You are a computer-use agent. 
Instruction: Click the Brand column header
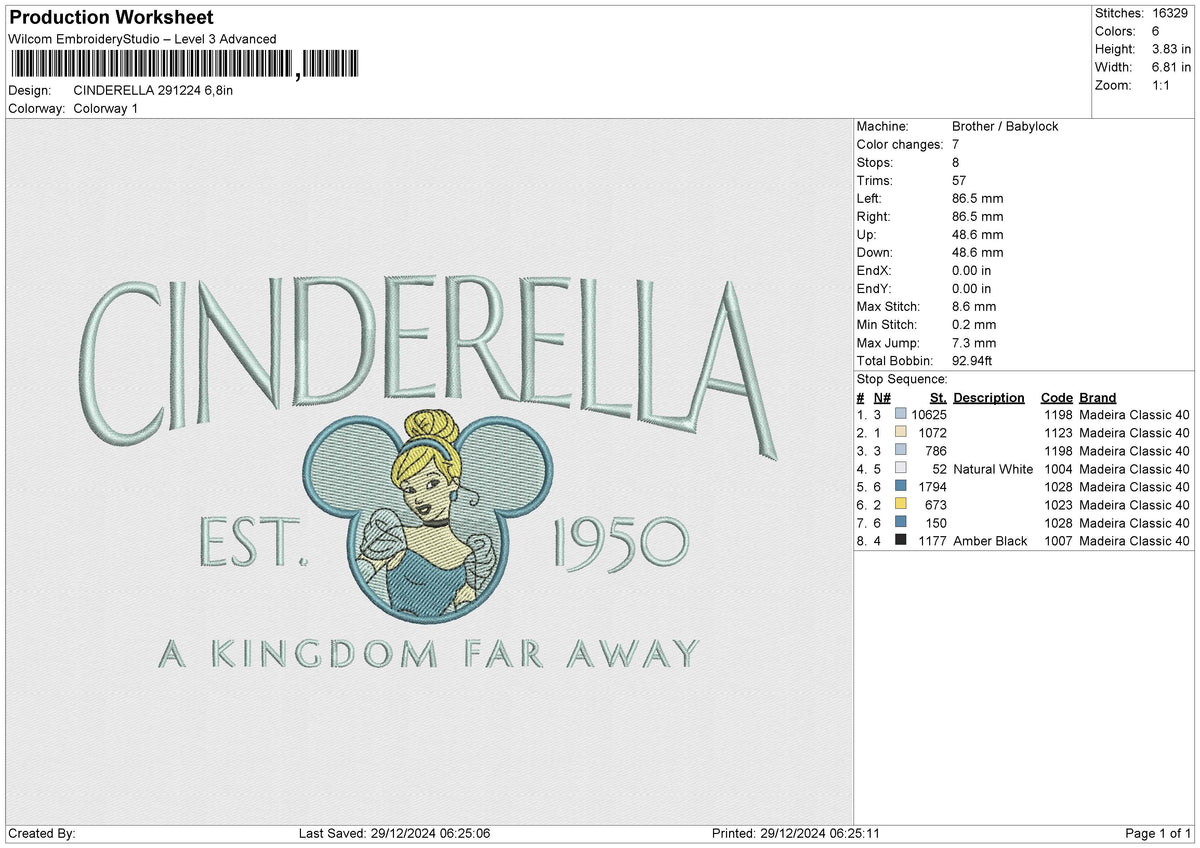[x=1097, y=397]
